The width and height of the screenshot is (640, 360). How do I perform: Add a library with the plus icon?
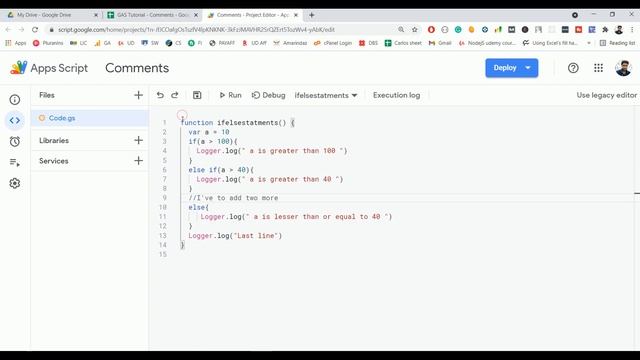tap(138, 140)
